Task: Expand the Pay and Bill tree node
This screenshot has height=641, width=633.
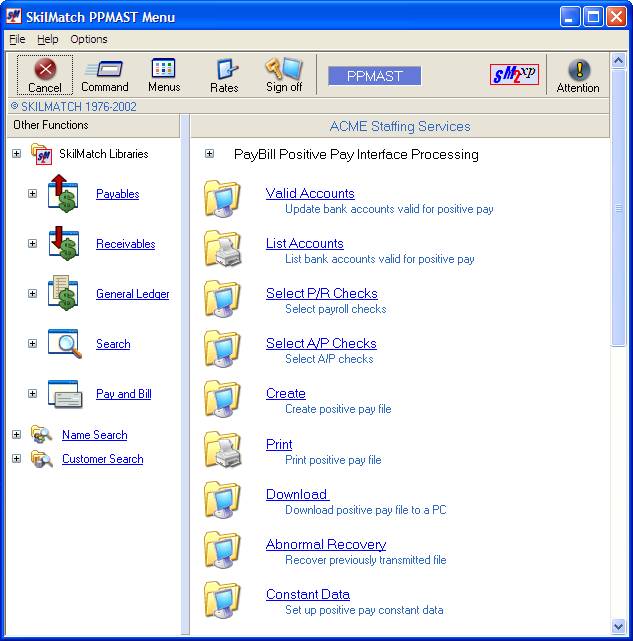Action: [x=32, y=393]
